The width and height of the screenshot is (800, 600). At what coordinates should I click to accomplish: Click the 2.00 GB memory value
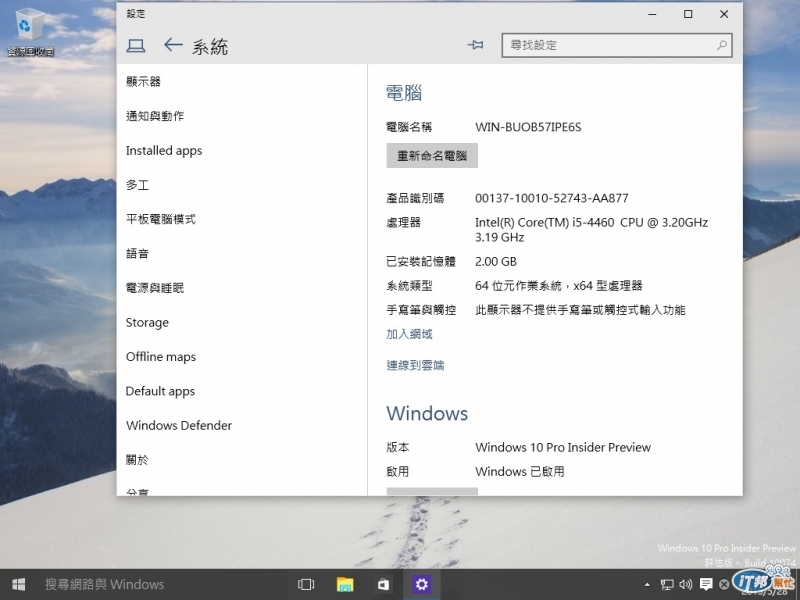[x=496, y=262]
